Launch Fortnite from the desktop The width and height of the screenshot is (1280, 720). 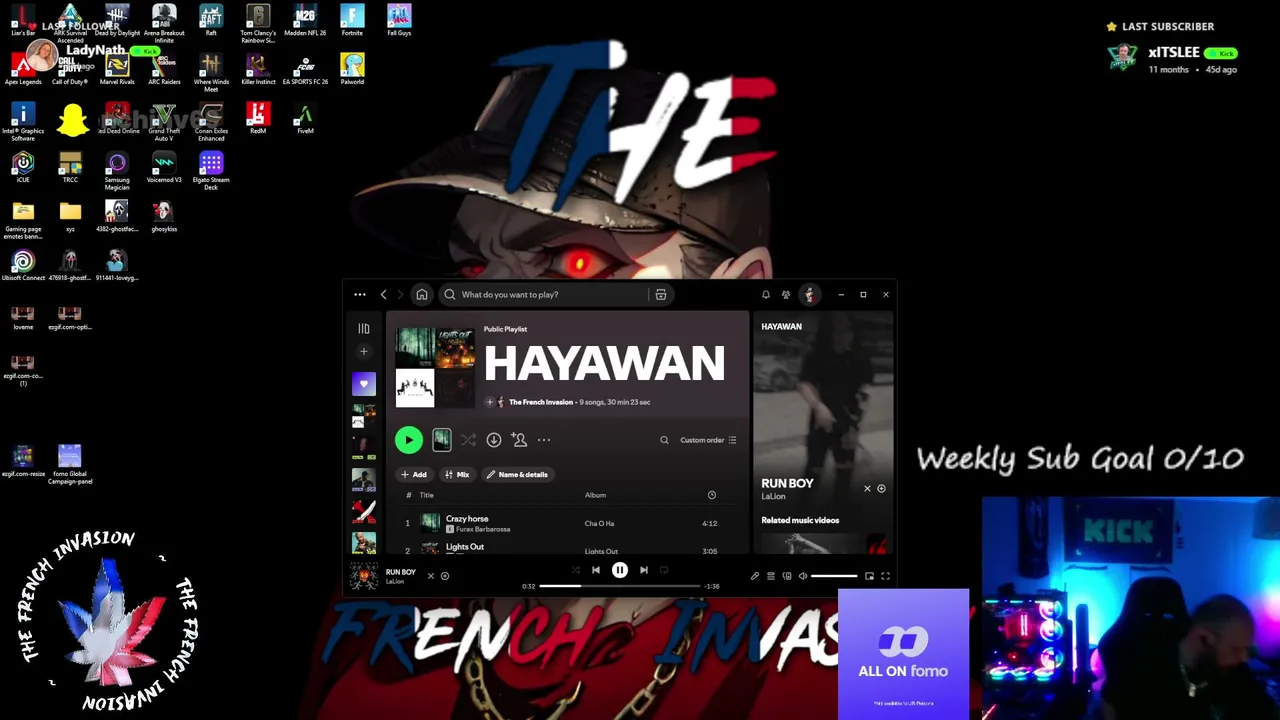pos(352,20)
